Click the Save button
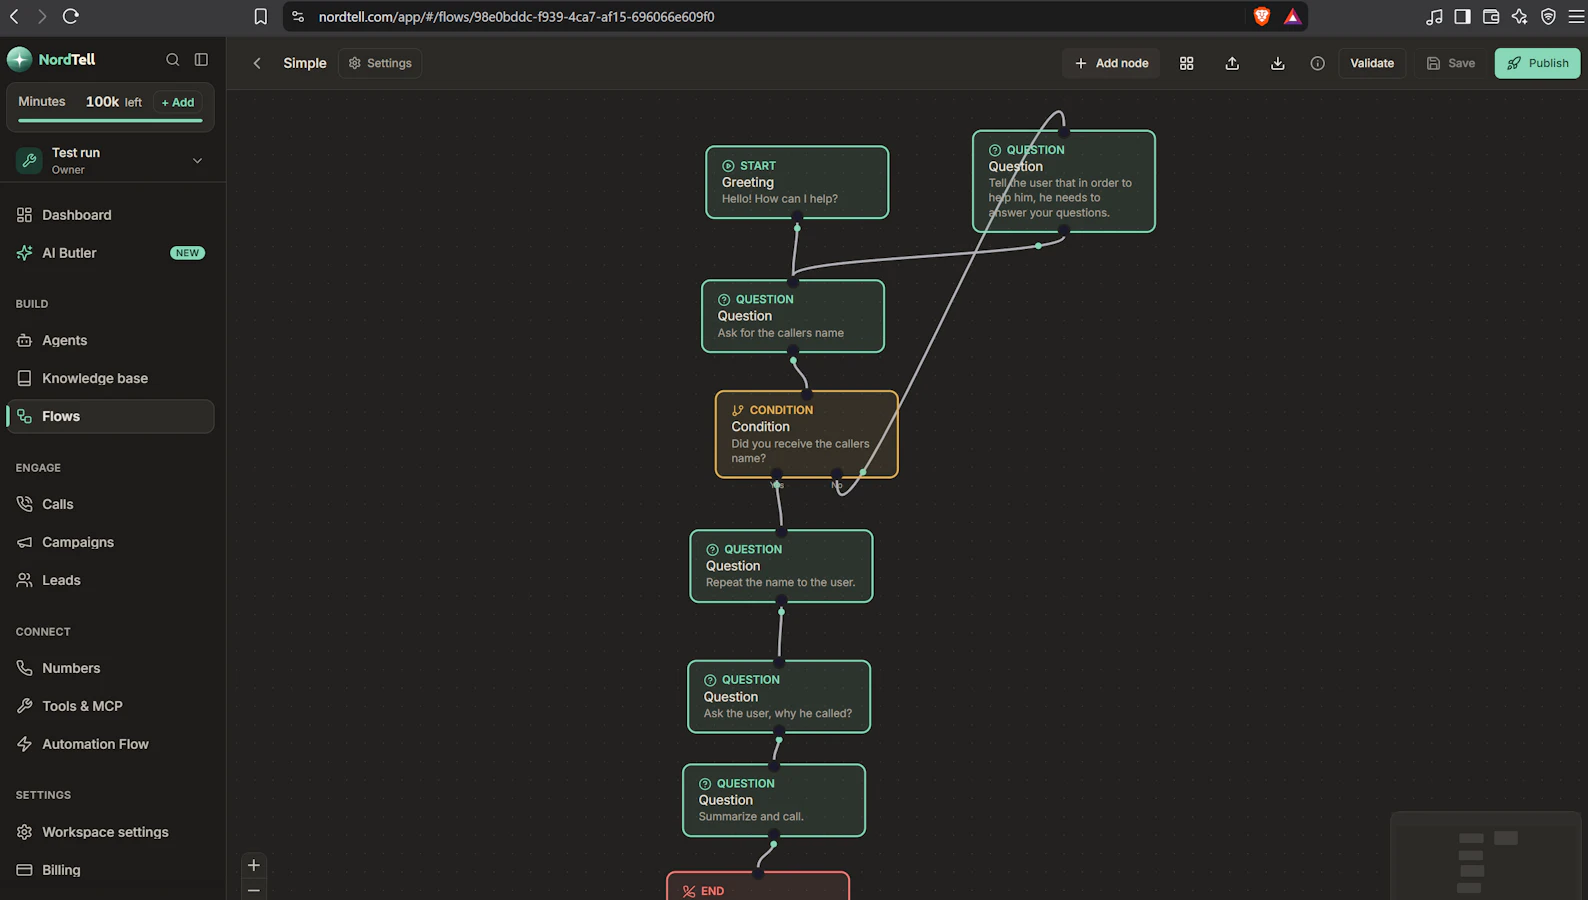This screenshot has height=900, width=1588. [x=1451, y=63]
